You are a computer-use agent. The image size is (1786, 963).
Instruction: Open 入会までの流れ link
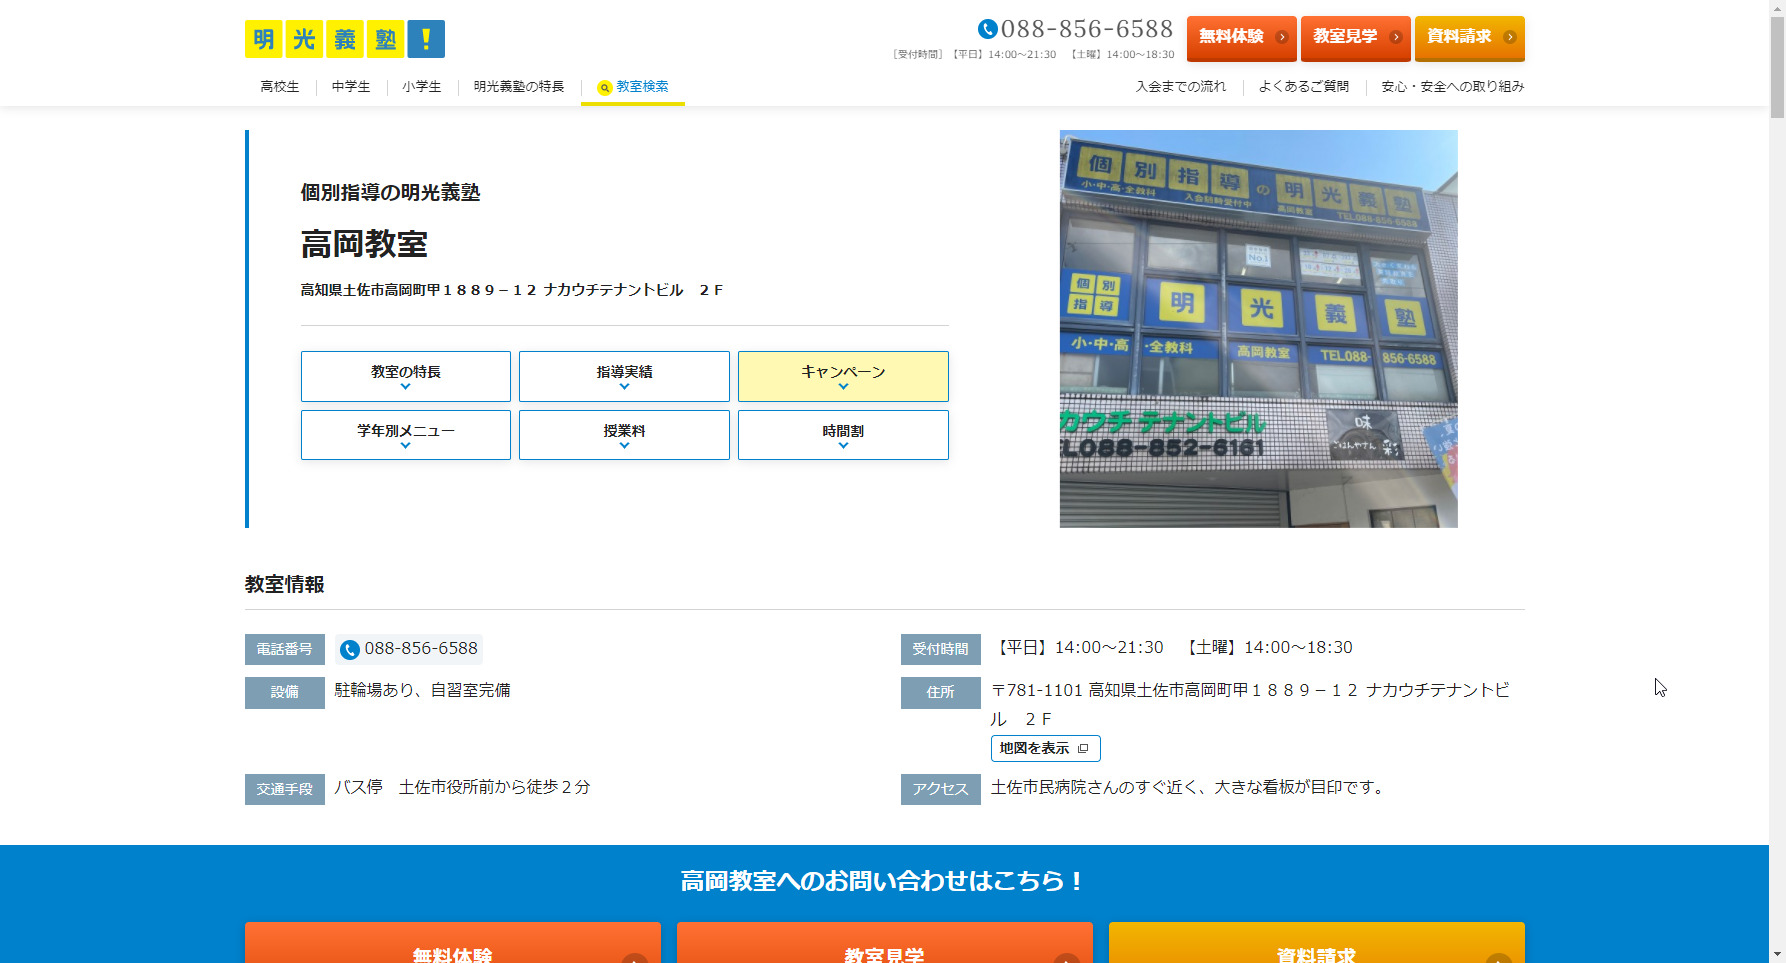click(x=1181, y=87)
